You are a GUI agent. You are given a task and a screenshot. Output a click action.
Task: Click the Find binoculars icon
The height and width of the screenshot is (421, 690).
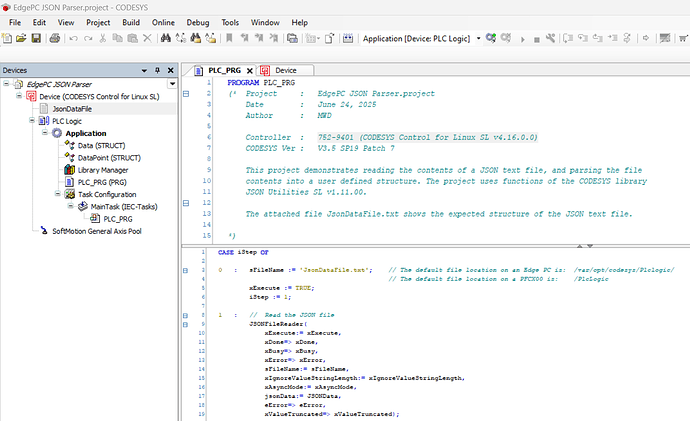tap(165, 38)
